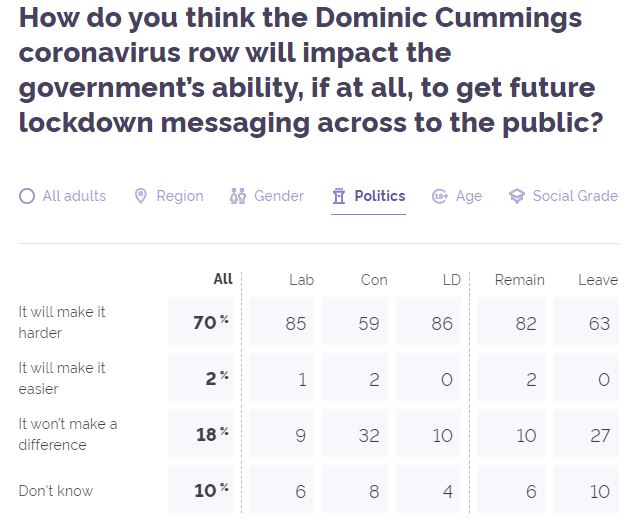The width and height of the screenshot is (634, 530).
Task: Click the Social Grade cap icon
Action: click(517, 196)
